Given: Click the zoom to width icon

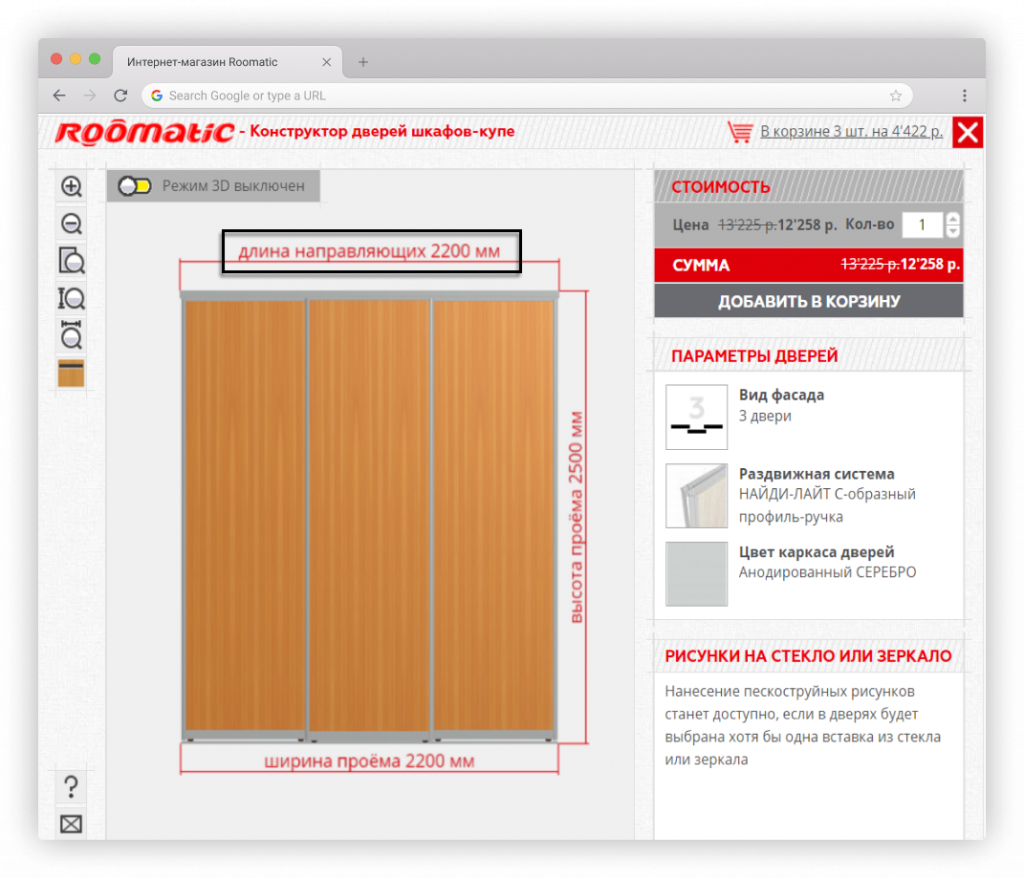Looking at the screenshot, I should pyautogui.click(x=71, y=335).
